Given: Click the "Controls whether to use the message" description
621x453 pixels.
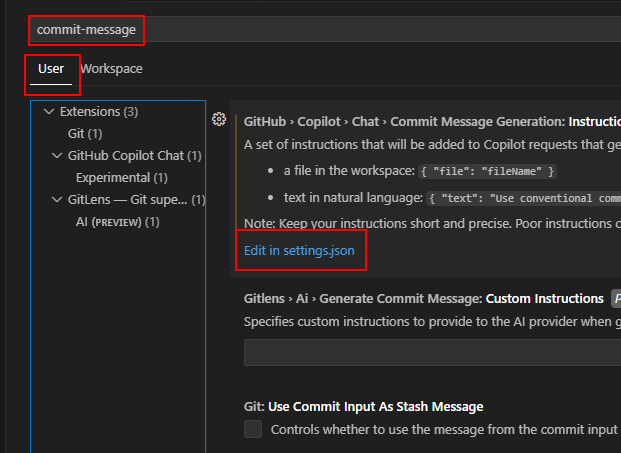Looking at the screenshot, I should click(x=446, y=430).
